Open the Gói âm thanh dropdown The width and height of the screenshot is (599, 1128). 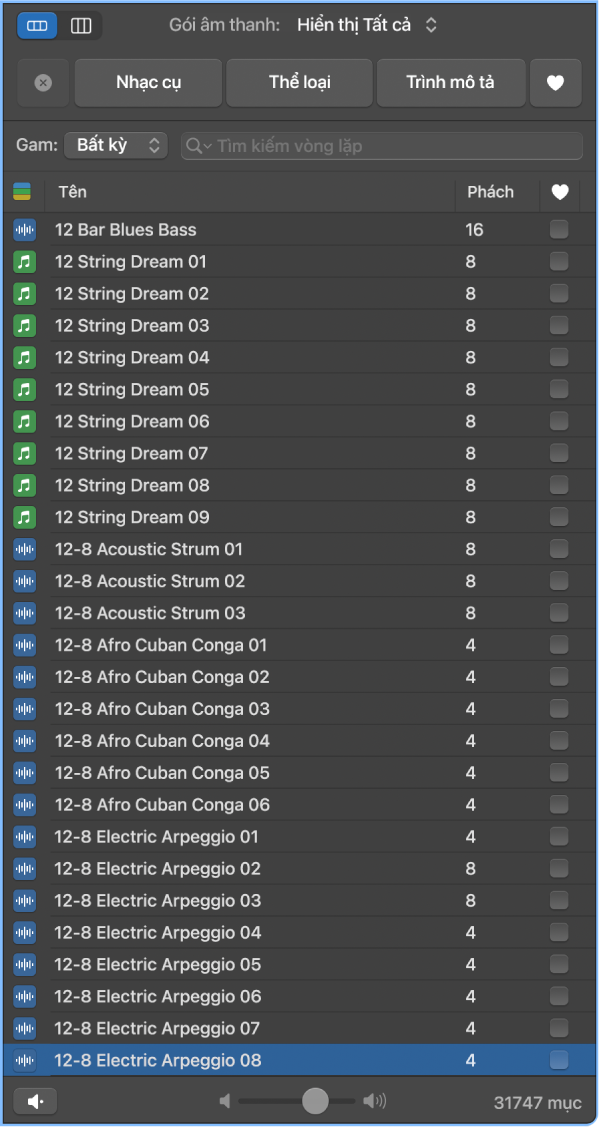click(x=367, y=25)
